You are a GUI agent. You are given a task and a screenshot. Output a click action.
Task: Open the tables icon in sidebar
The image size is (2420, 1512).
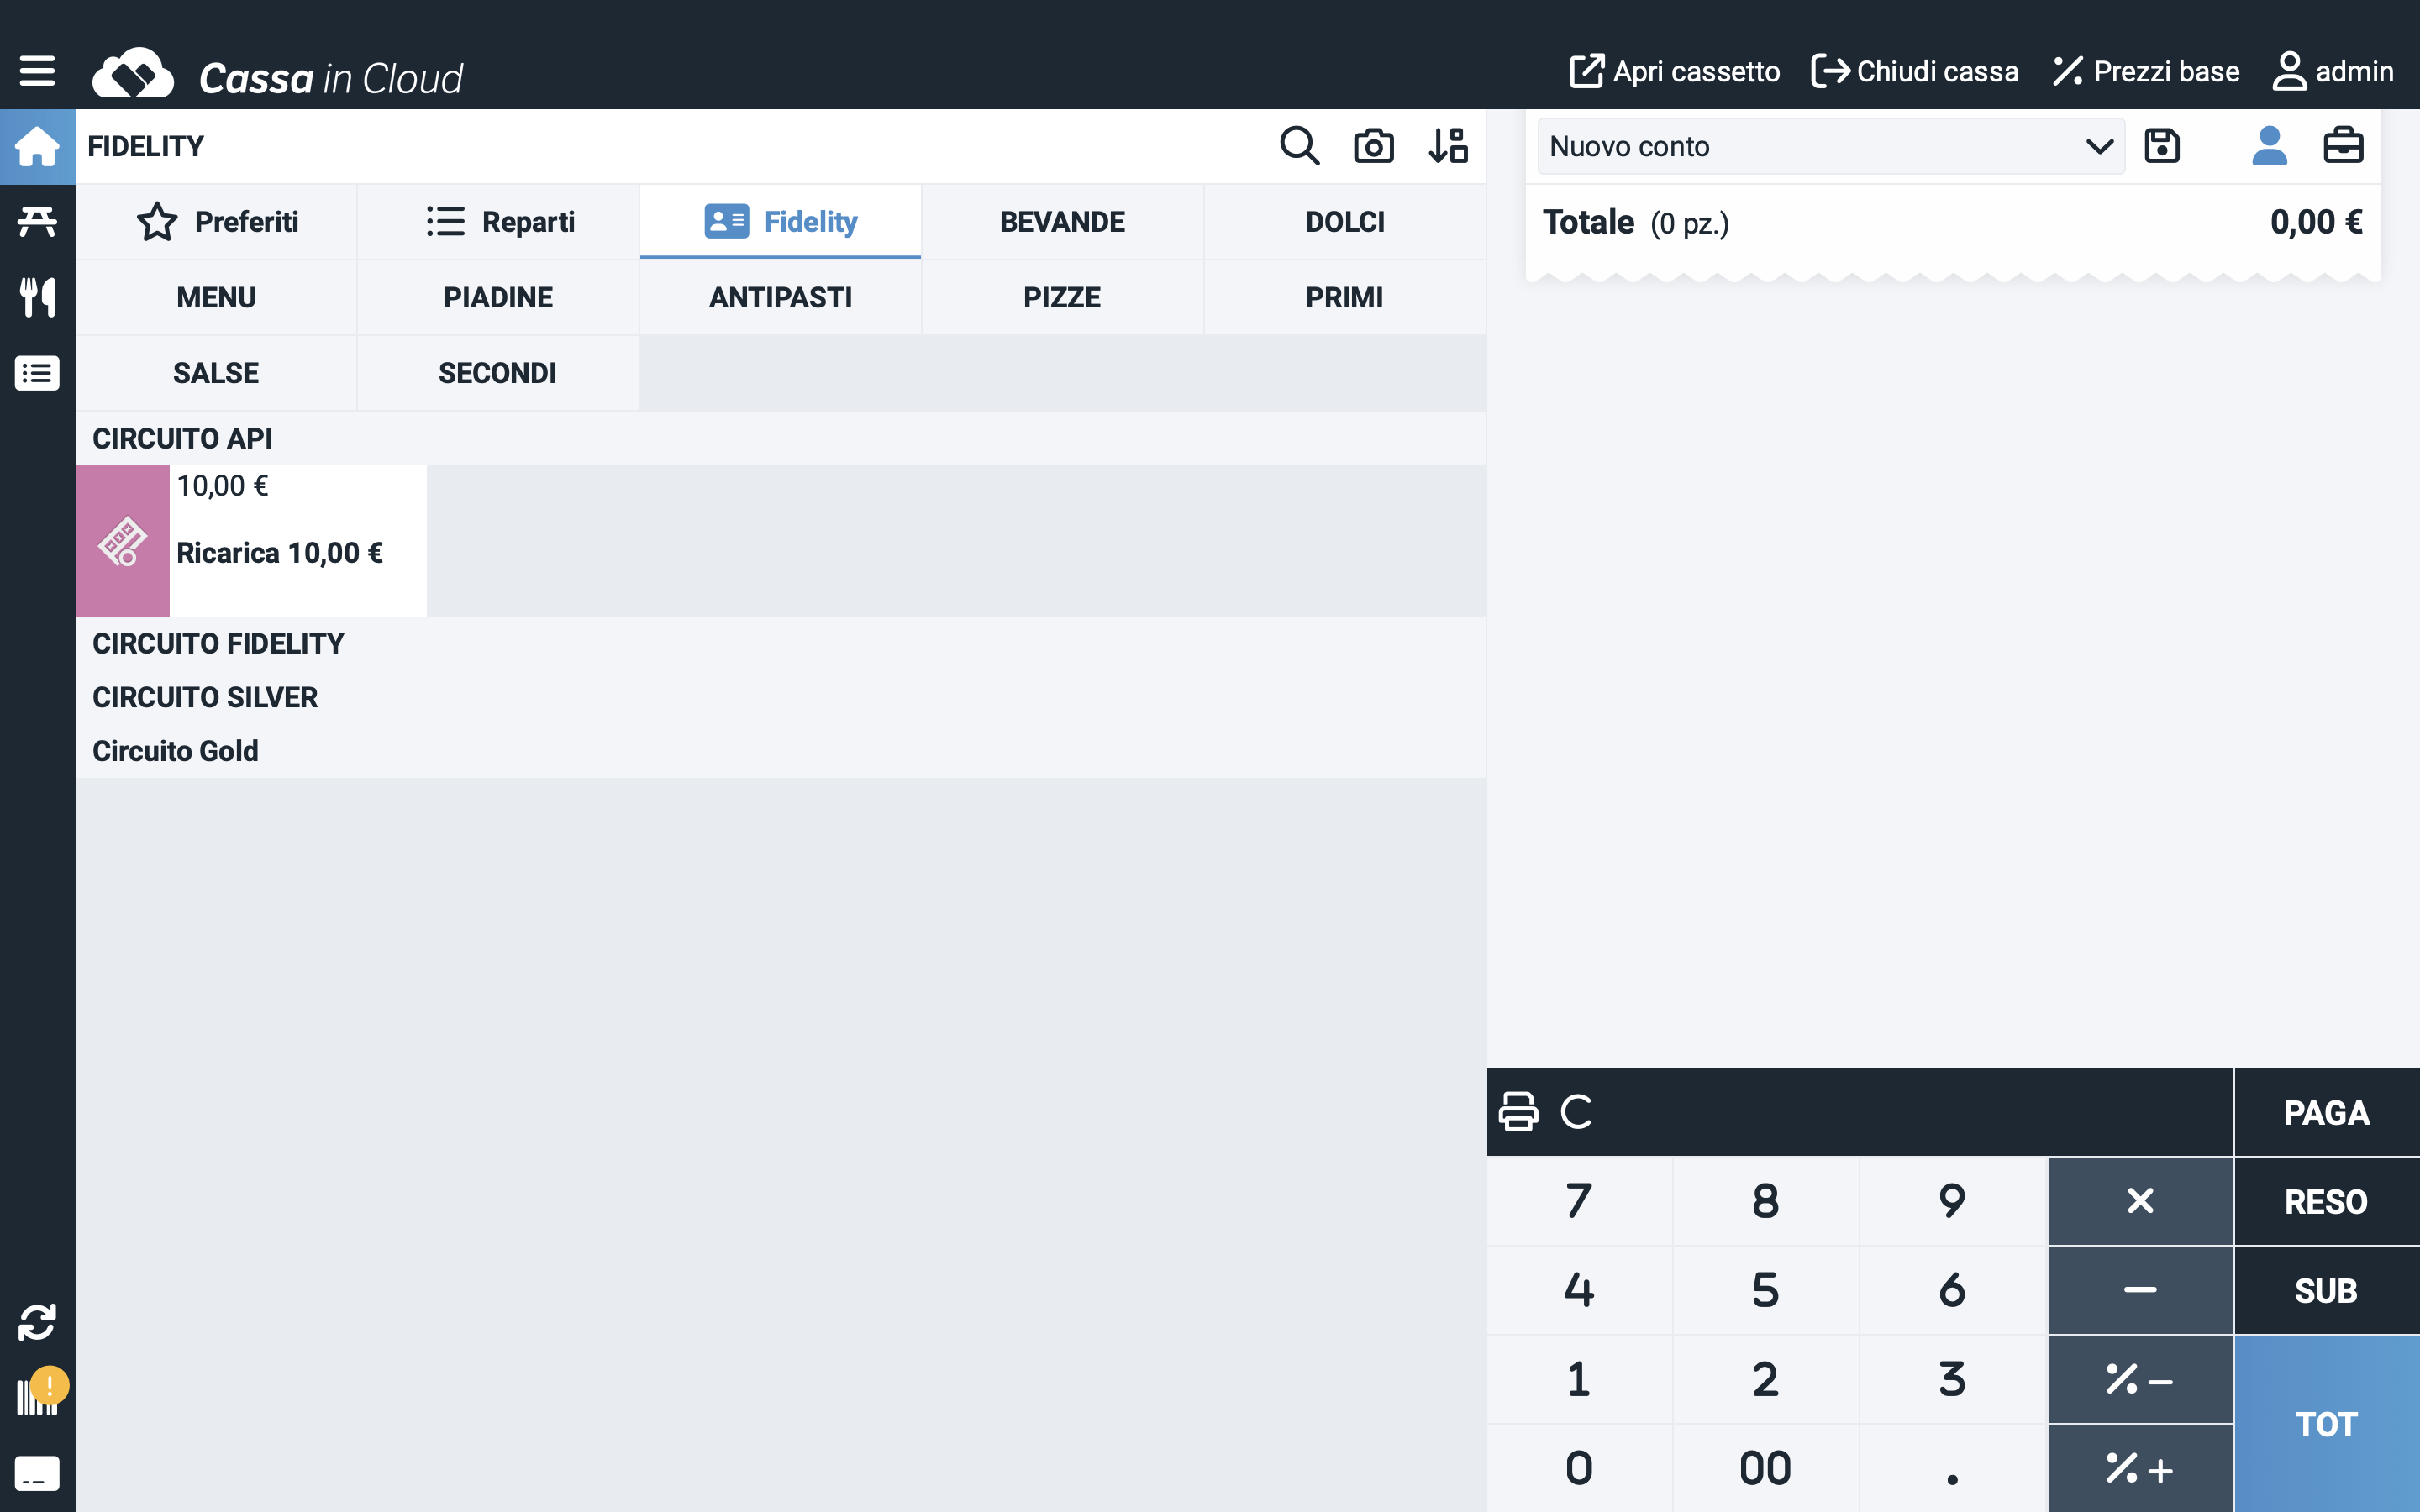[x=37, y=221]
